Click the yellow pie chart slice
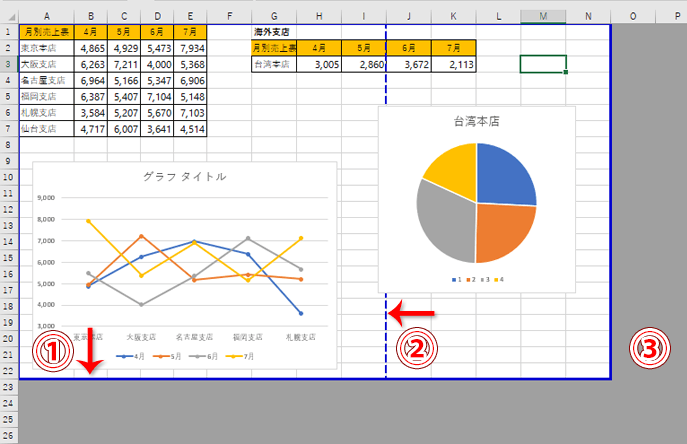This screenshot has width=687, height=444. (456, 171)
